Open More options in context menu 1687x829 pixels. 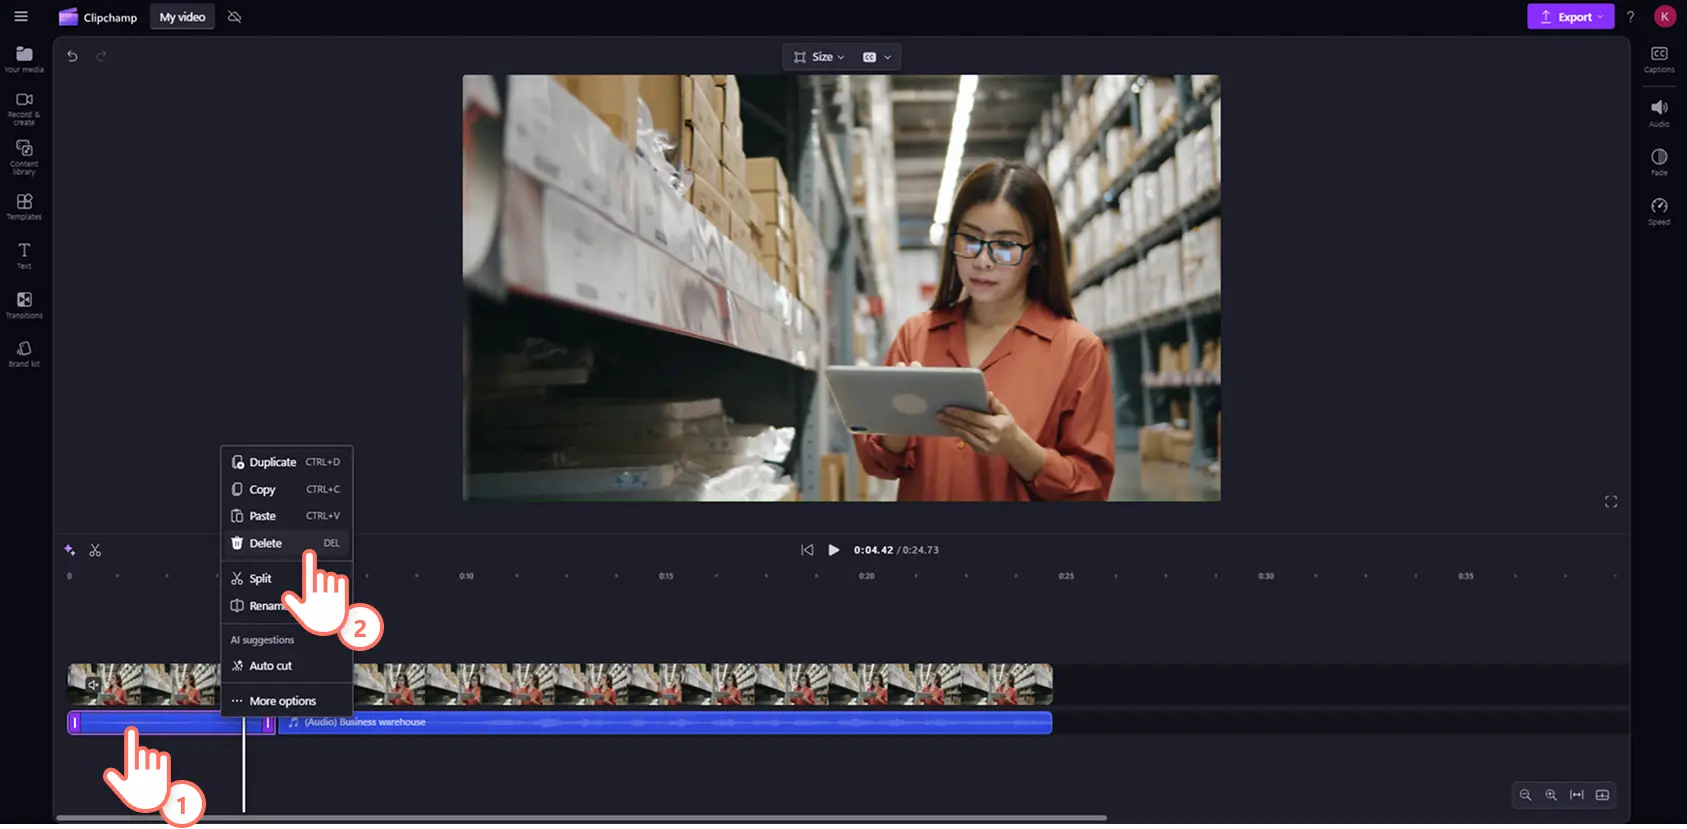286,701
